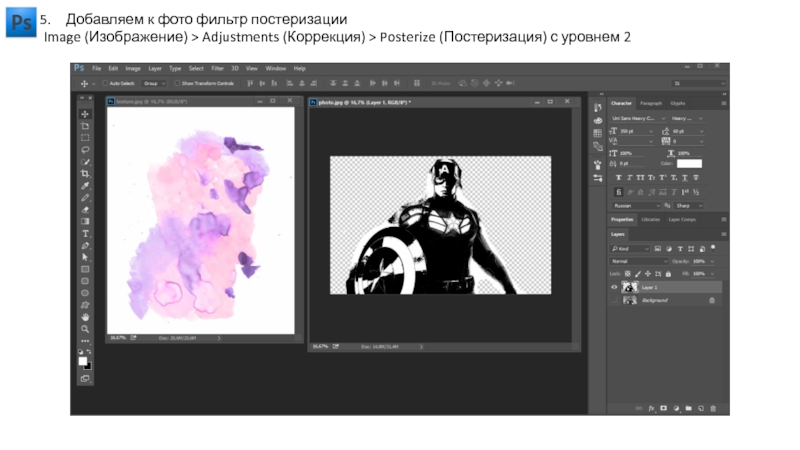The image size is (800, 450).
Task: Select the Eraser tool
Action: (85, 210)
